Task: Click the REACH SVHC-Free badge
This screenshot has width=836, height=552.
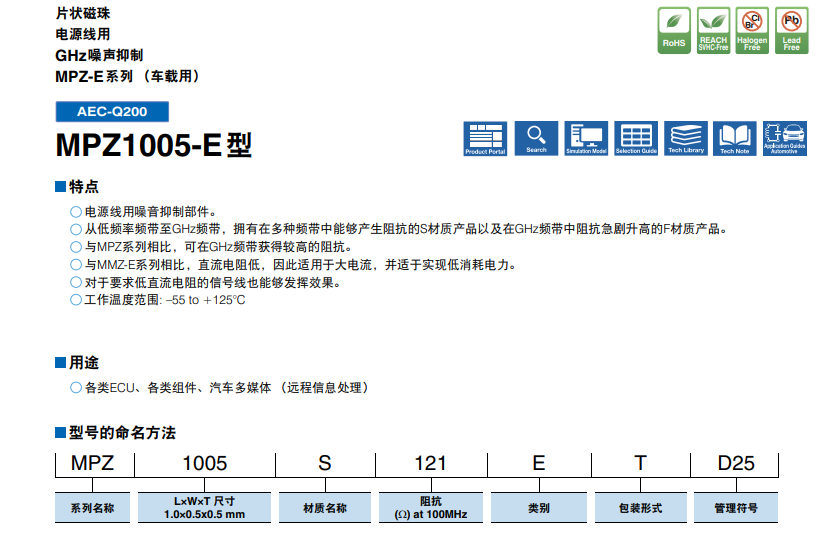Action: click(x=713, y=30)
